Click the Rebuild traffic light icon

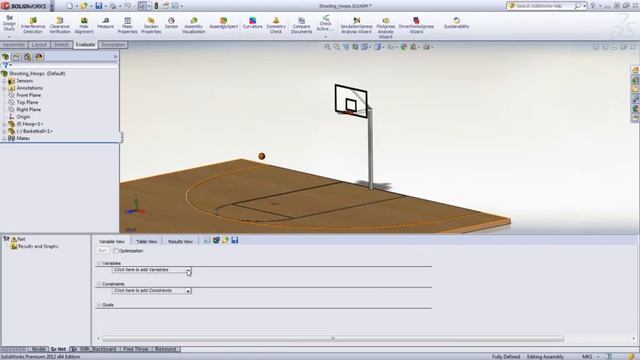click(x=156, y=6)
